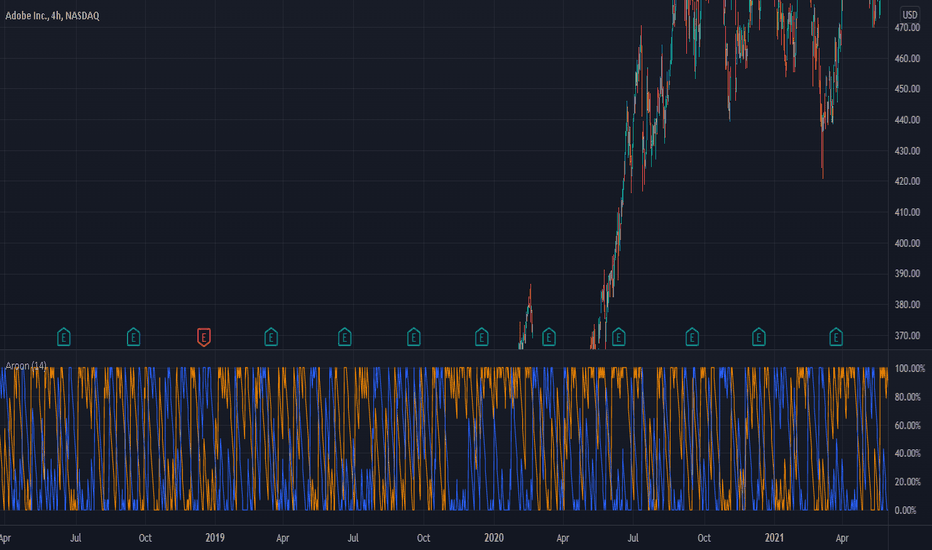Select the Aroon (14) indicator legend
Image resolution: width=932 pixels, height=550 pixels.
tap(26, 366)
